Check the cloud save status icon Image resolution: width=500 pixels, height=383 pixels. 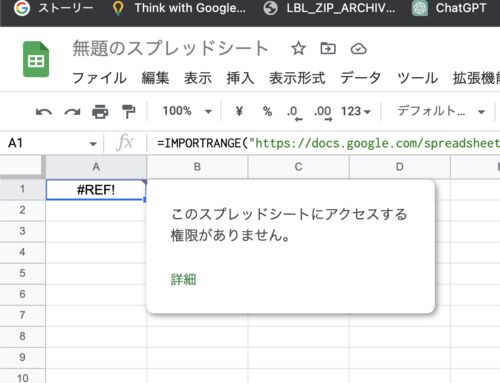pos(359,49)
